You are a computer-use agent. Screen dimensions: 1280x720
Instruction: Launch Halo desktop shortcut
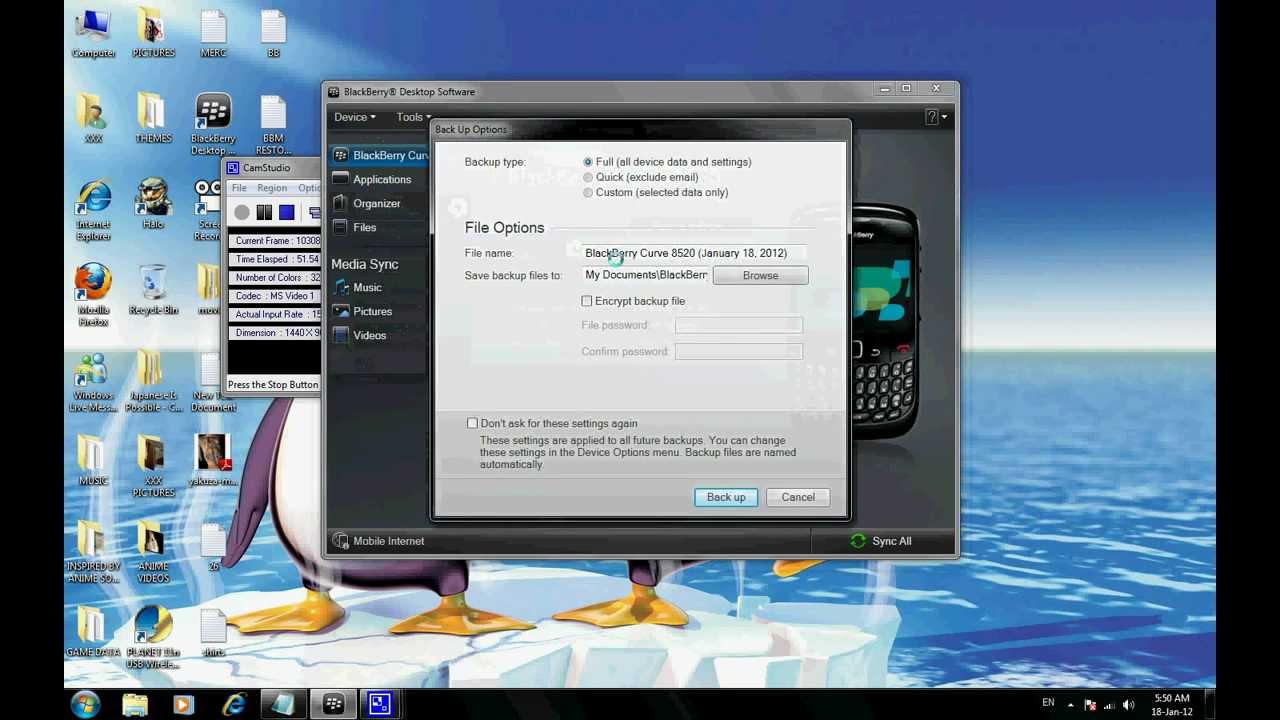(153, 205)
